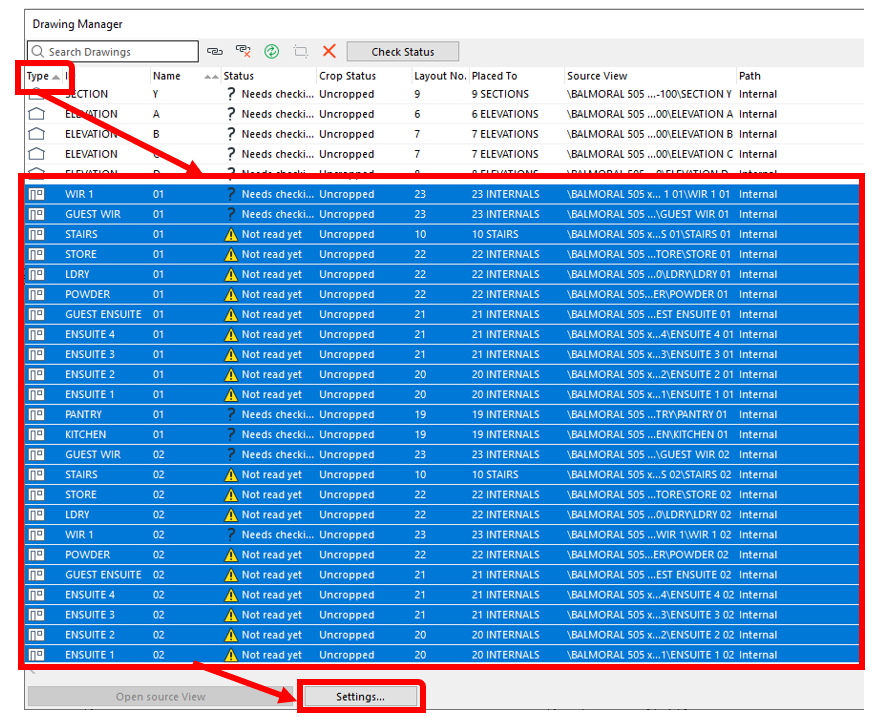Viewport: 885px width, 717px height.
Task: Click the interior elevation icon in row ENSUITE 2 01
Action: [37, 374]
